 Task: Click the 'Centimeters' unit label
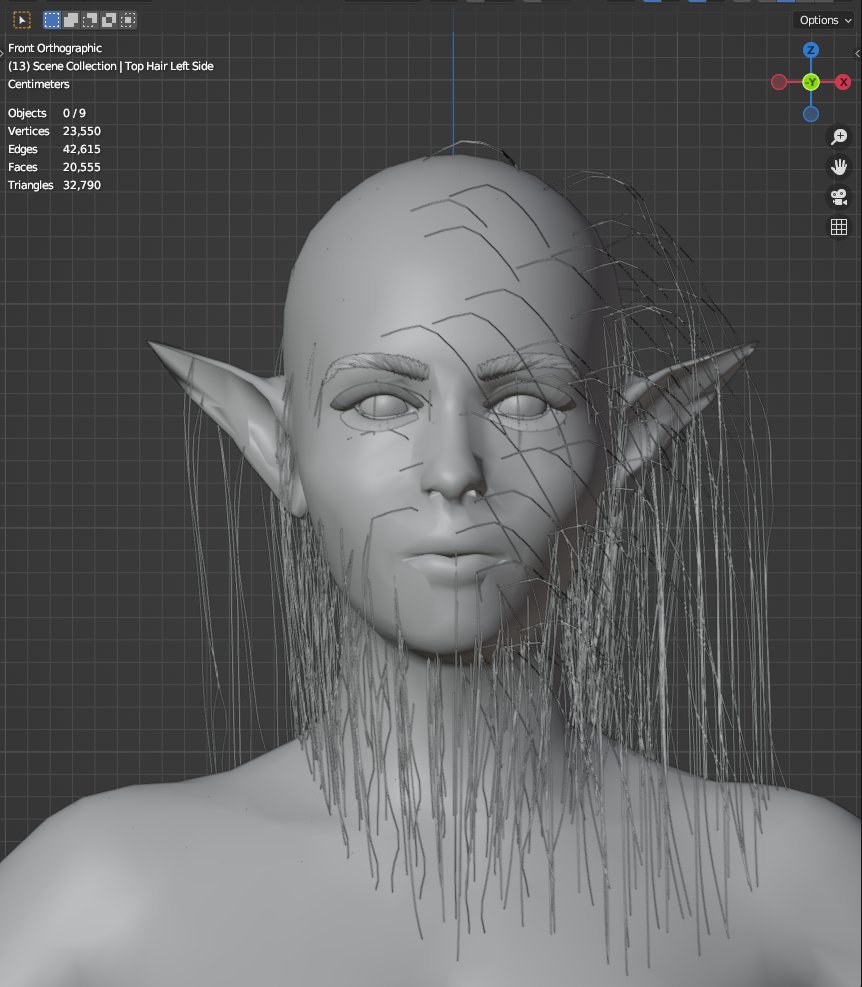pos(38,84)
